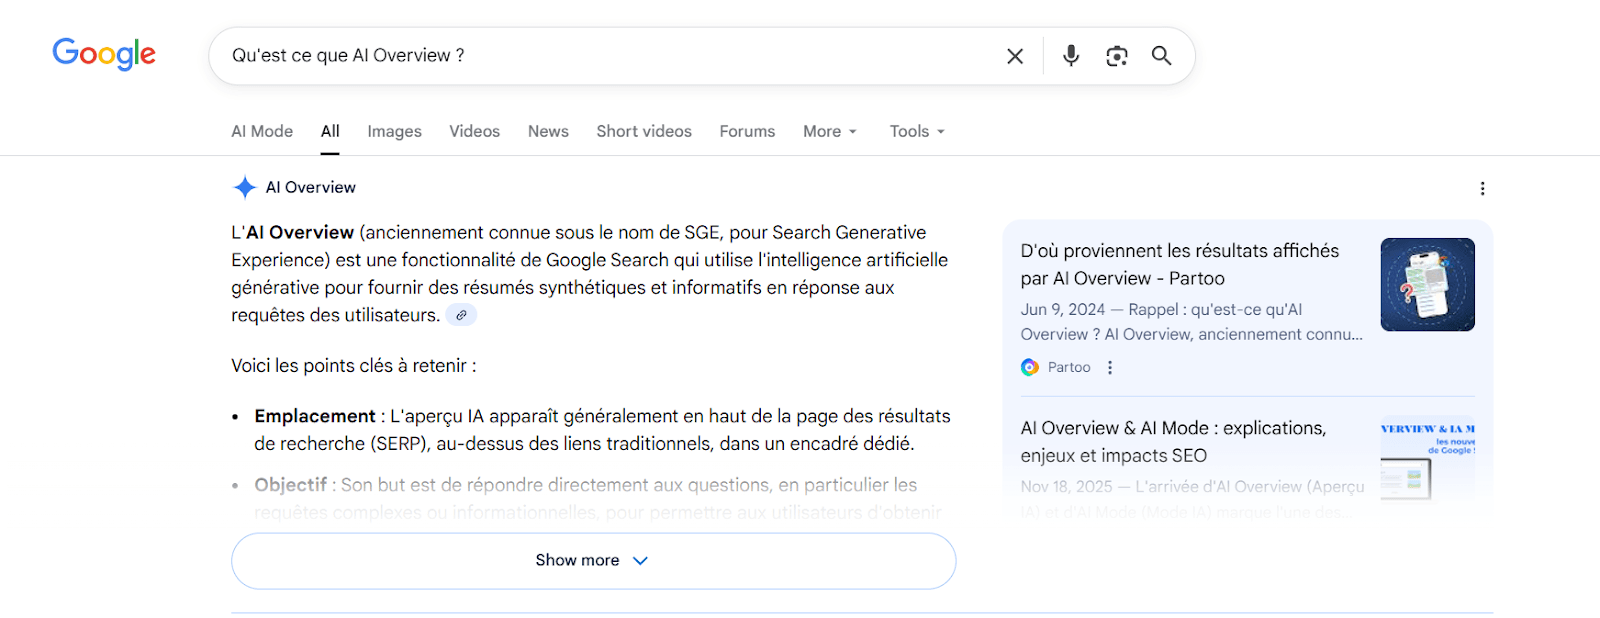Click the AI Overview sparkle icon
This screenshot has width=1600, height=618.
(245, 187)
